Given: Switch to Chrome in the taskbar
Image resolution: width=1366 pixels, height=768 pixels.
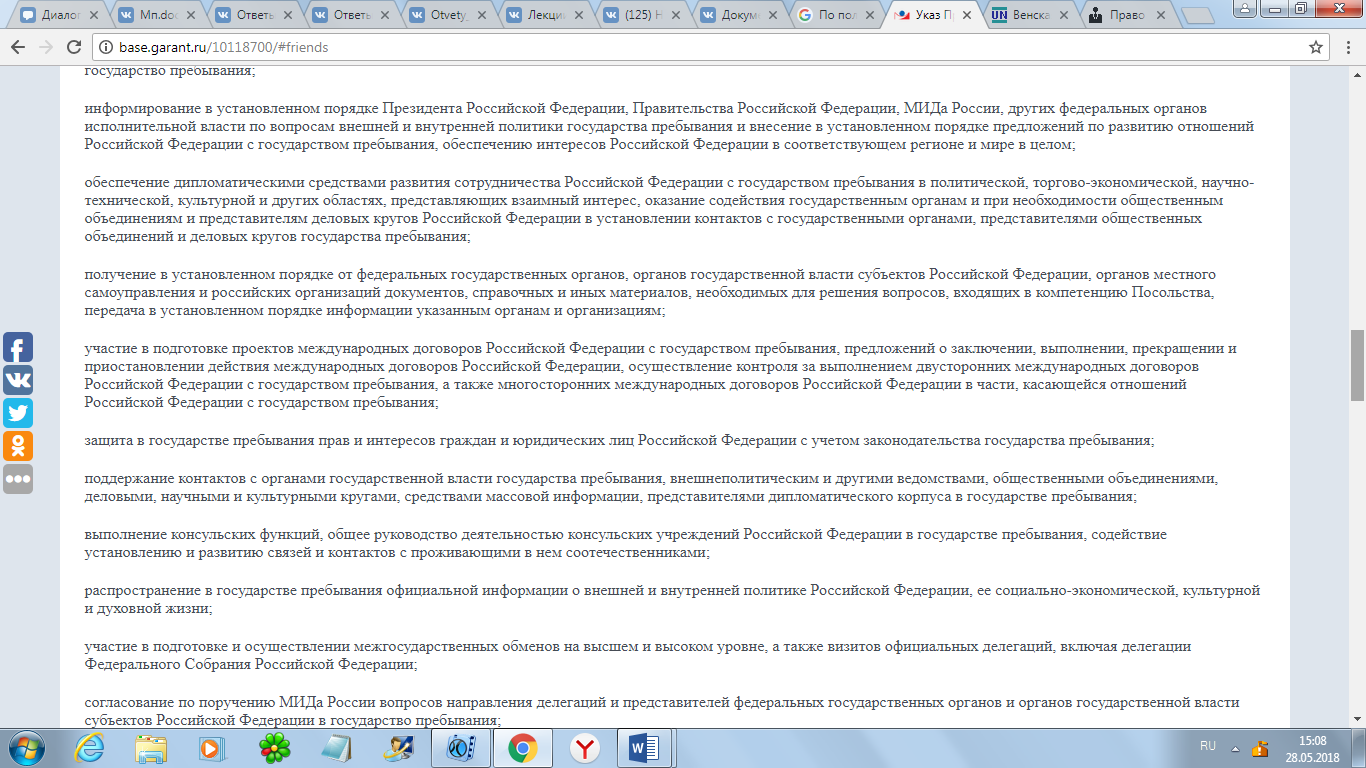Looking at the screenshot, I should (x=522, y=748).
